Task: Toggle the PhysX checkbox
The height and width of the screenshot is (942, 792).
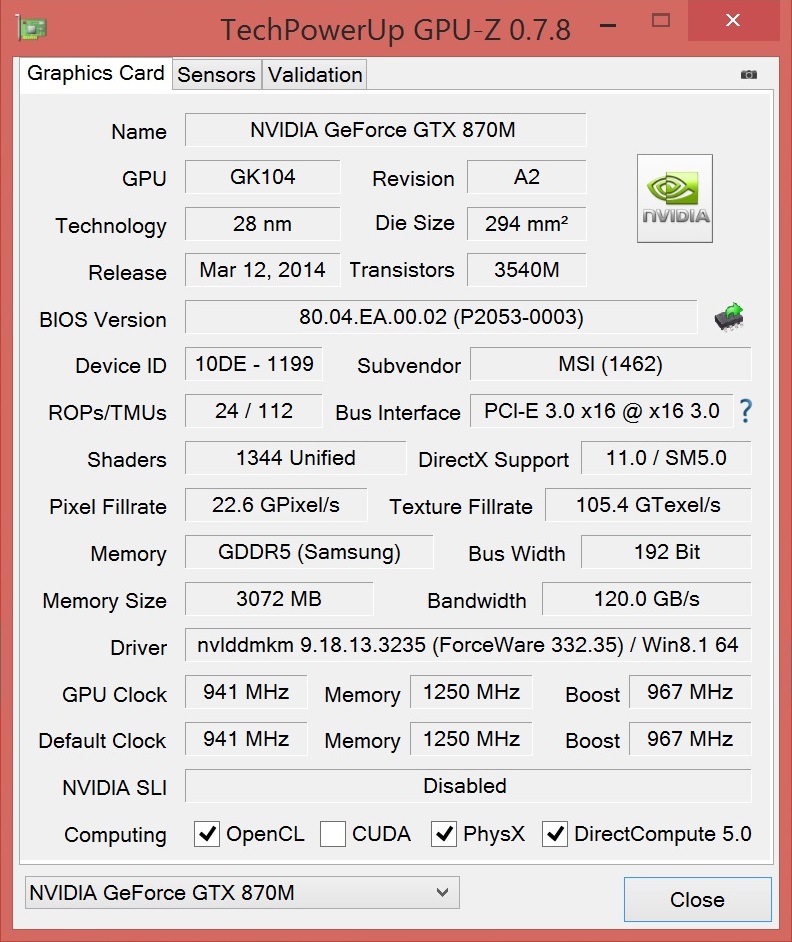Action: [444, 834]
